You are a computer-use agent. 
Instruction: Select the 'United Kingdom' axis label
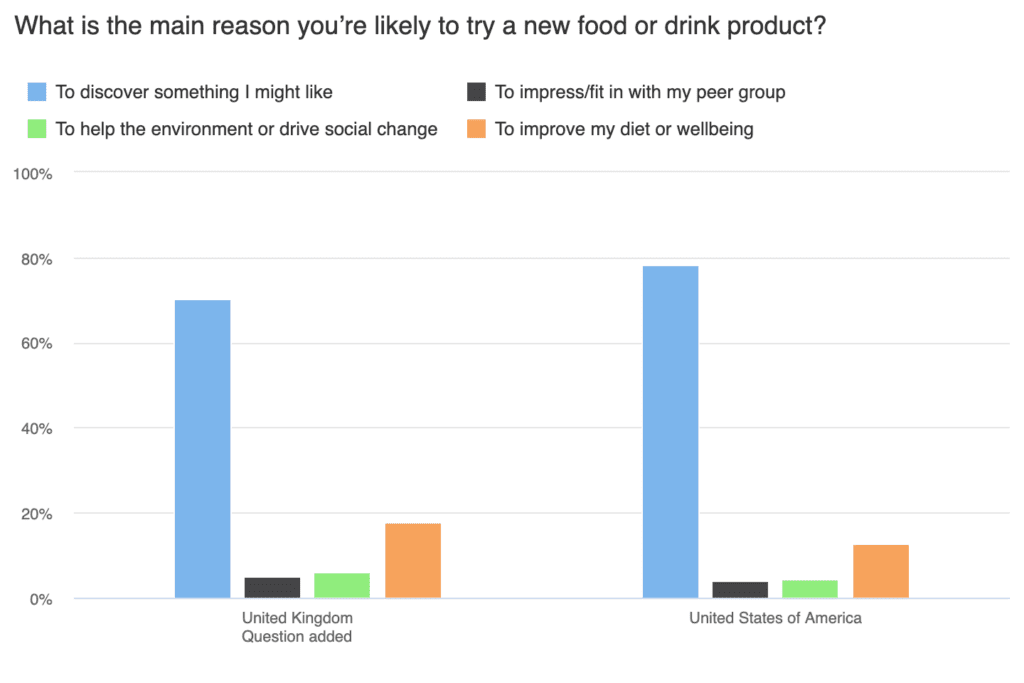point(297,618)
